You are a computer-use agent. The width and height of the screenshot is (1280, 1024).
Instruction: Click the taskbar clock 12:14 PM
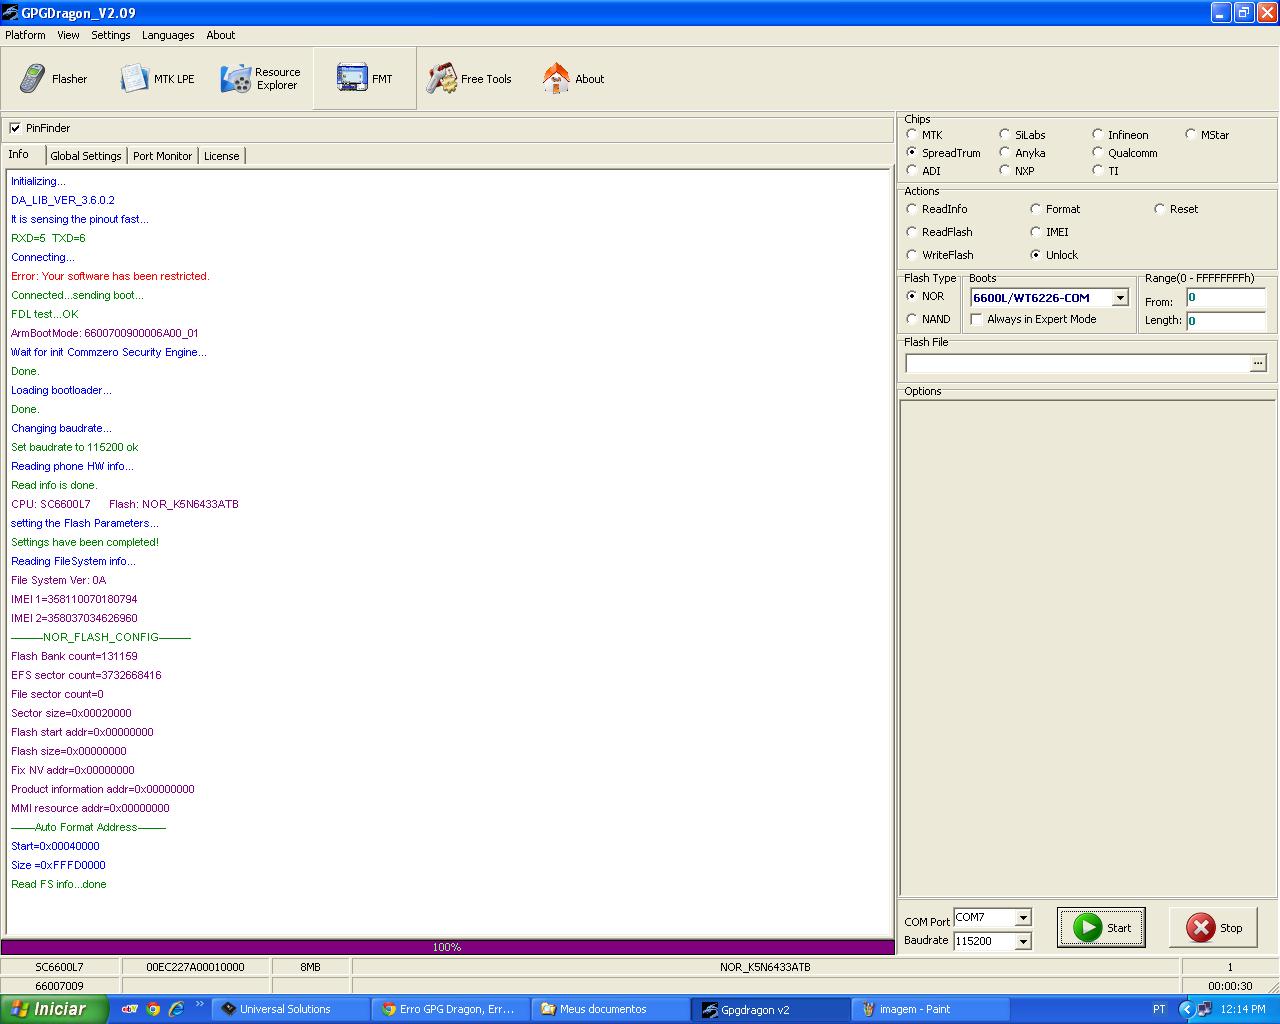point(1243,1009)
